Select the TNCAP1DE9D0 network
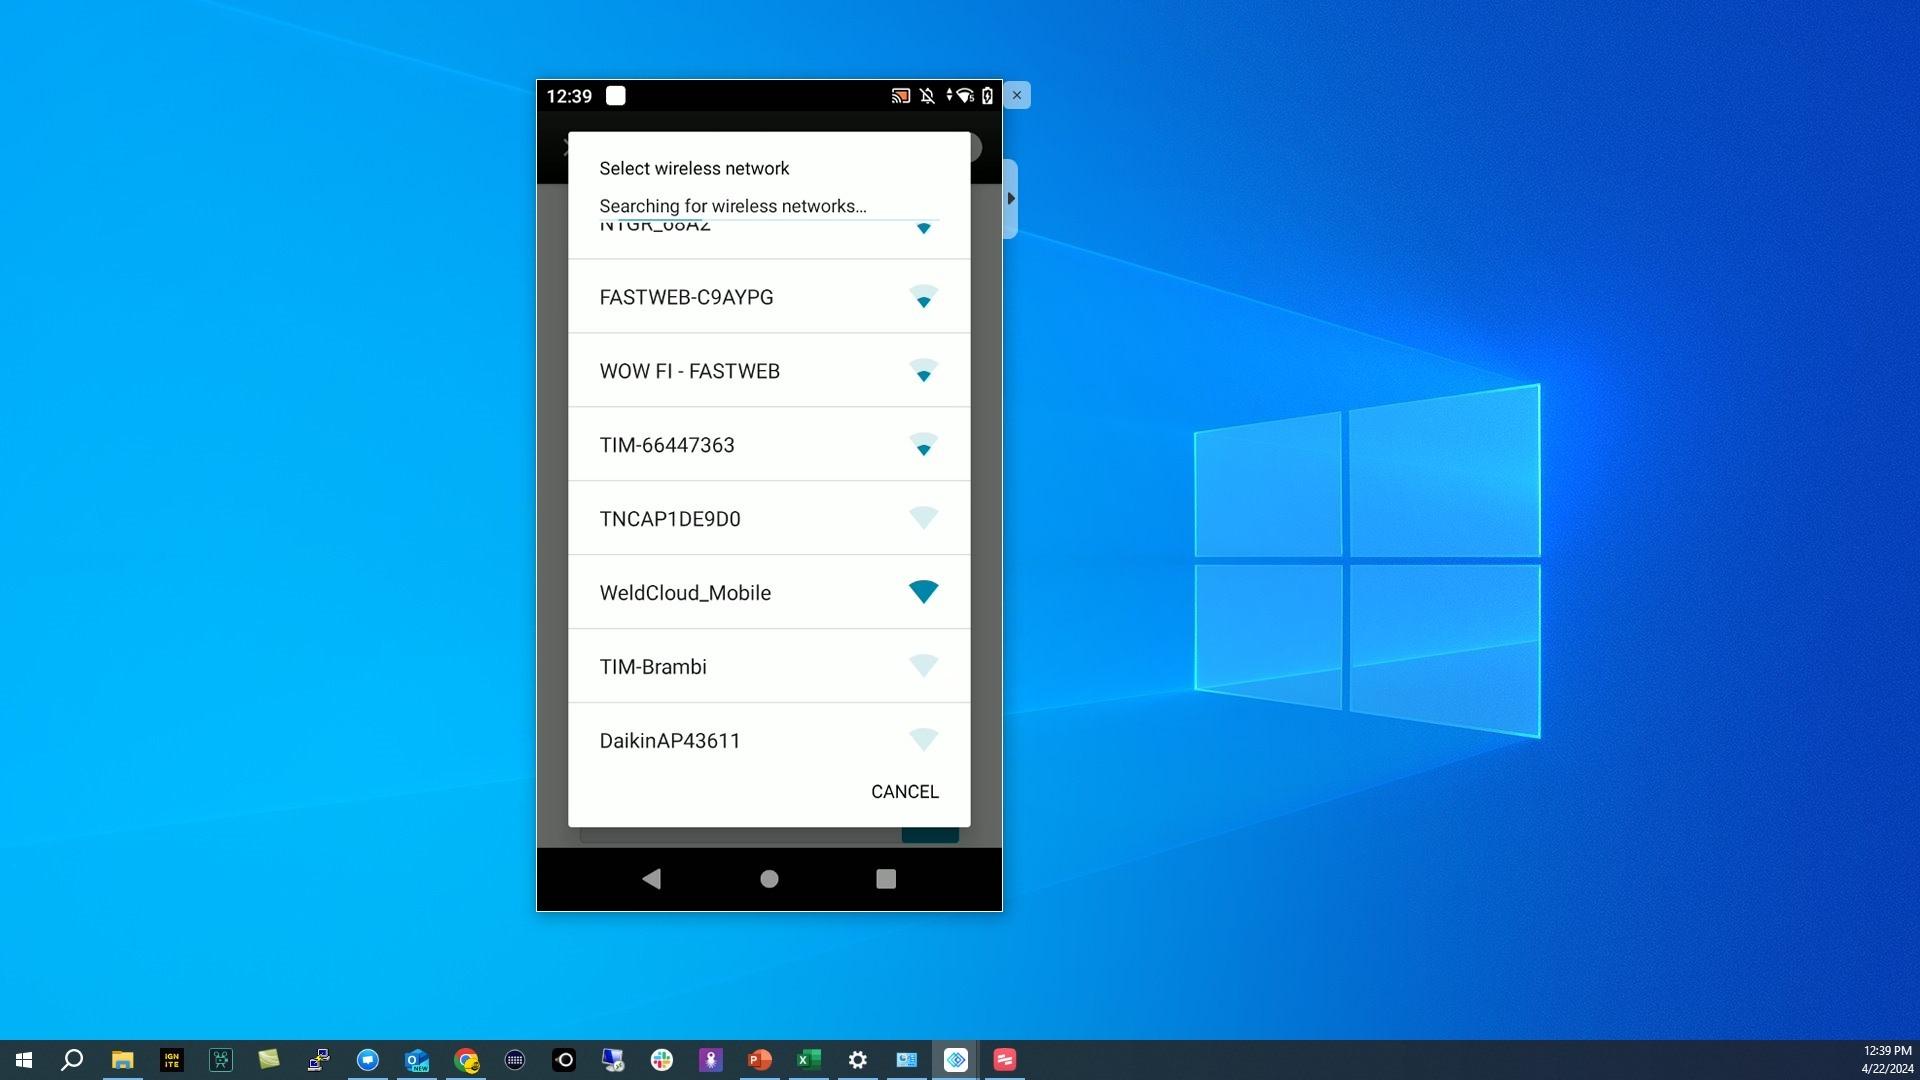 click(768, 519)
